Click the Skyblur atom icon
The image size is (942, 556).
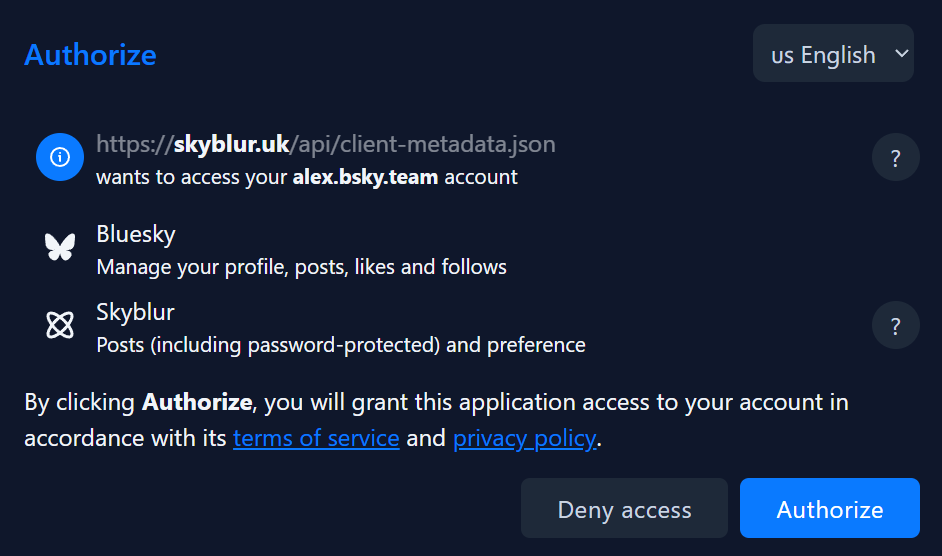tap(60, 325)
